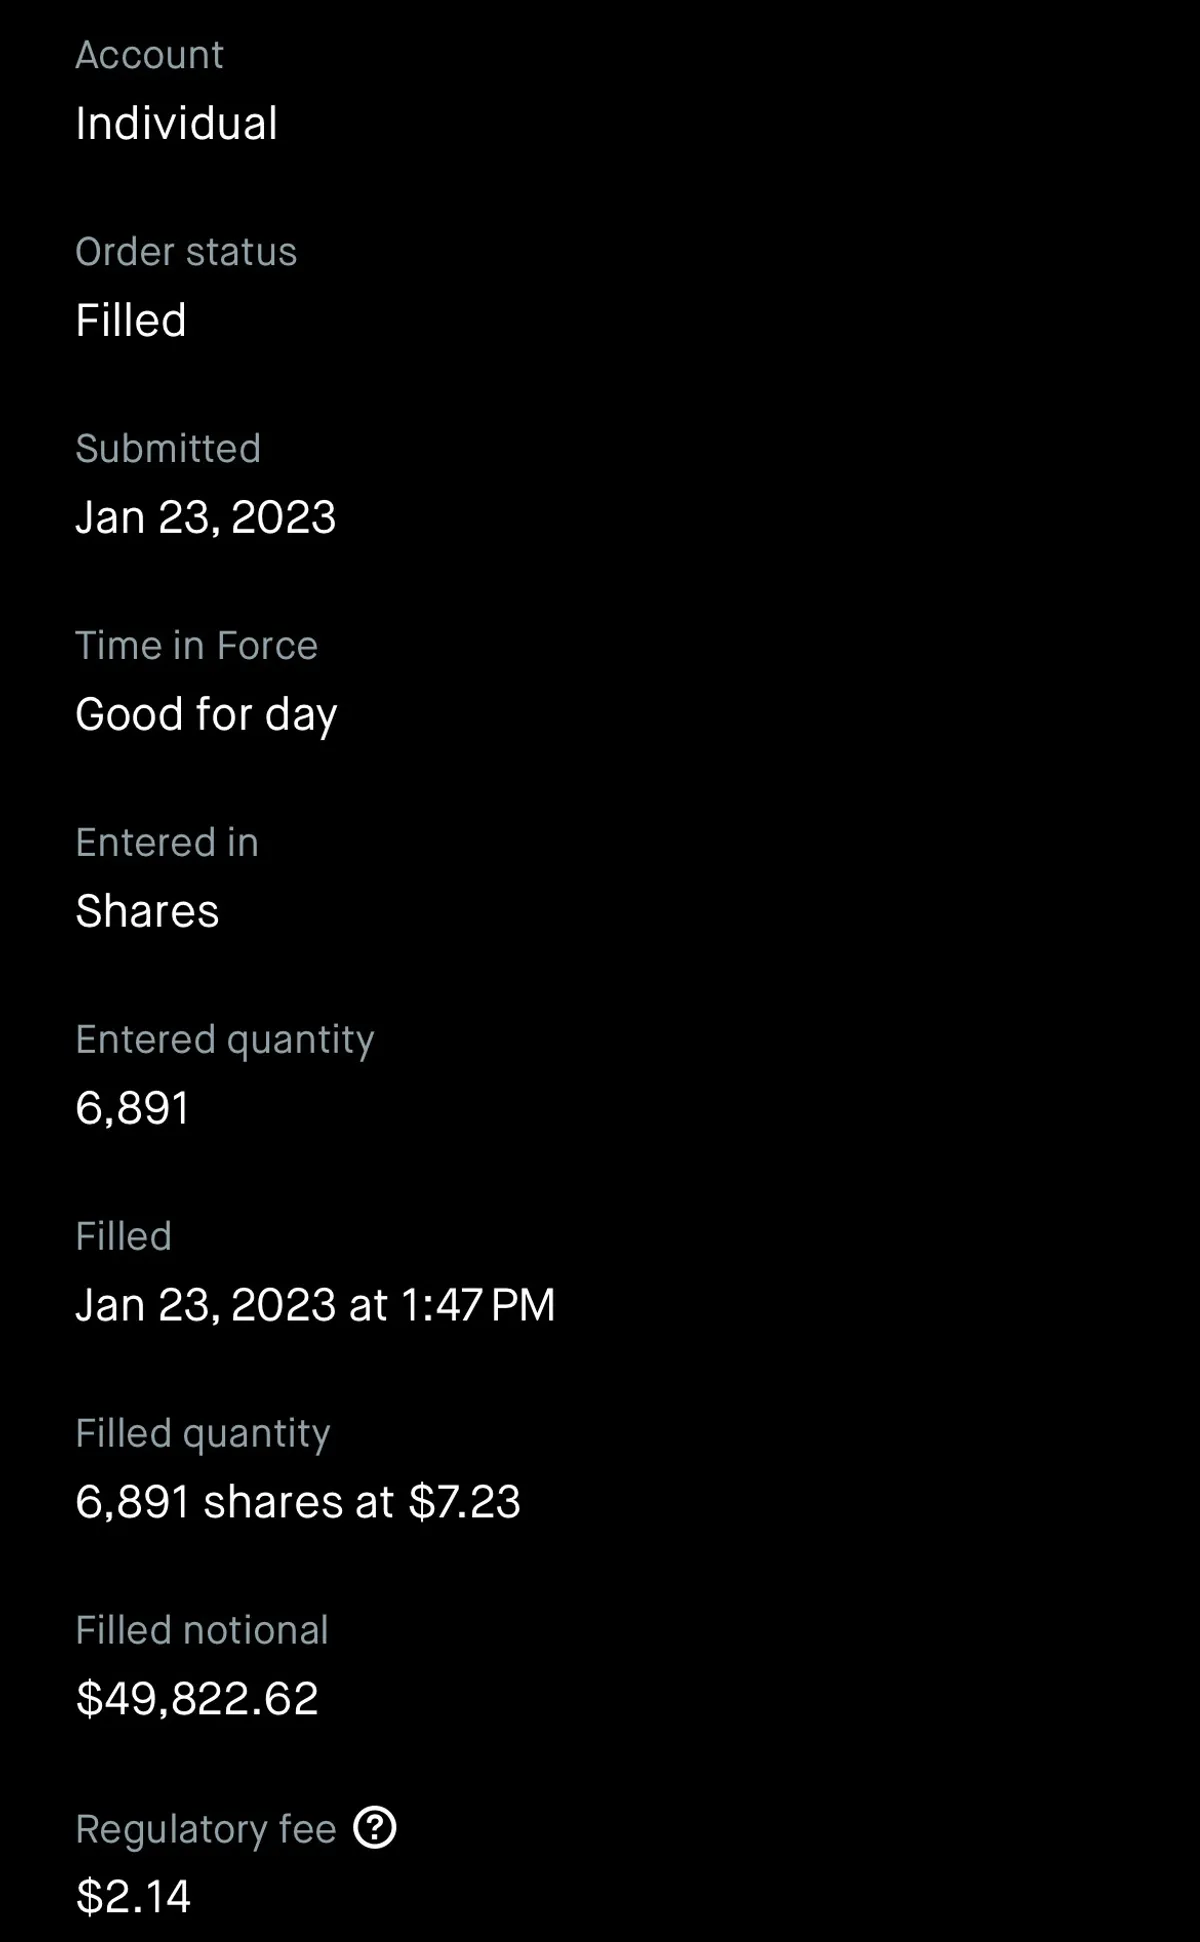
Task: Select the $49,822.62 notional amount
Action: [x=197, y=1699]
